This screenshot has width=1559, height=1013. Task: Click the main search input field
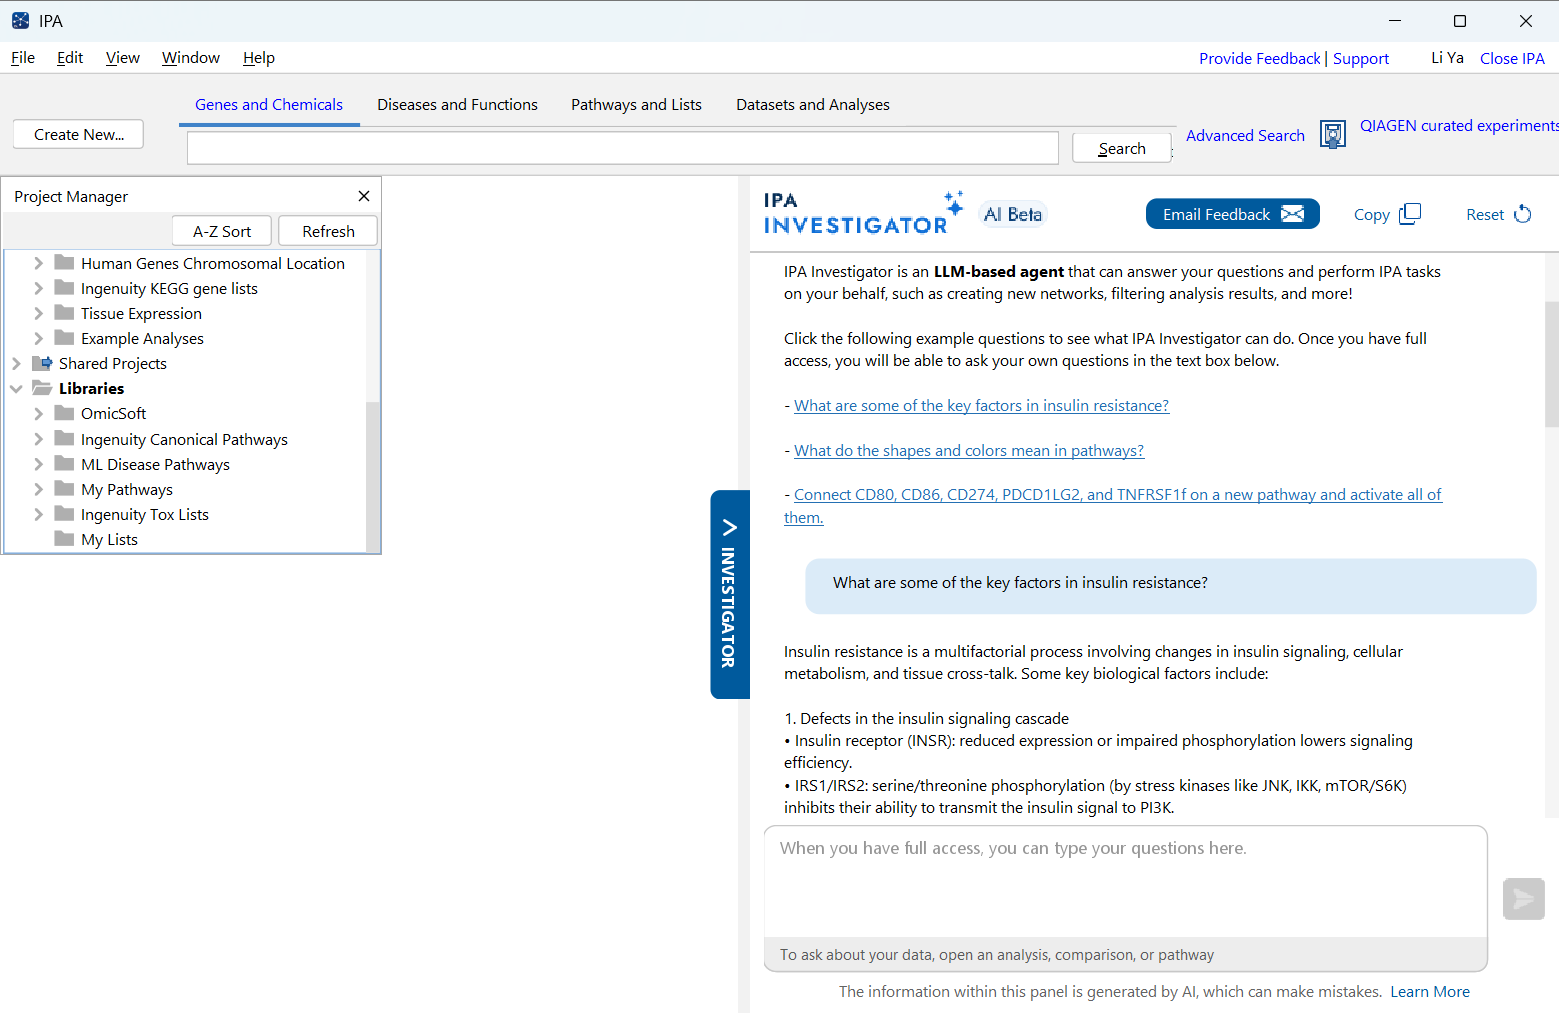[x=622, y=148]
